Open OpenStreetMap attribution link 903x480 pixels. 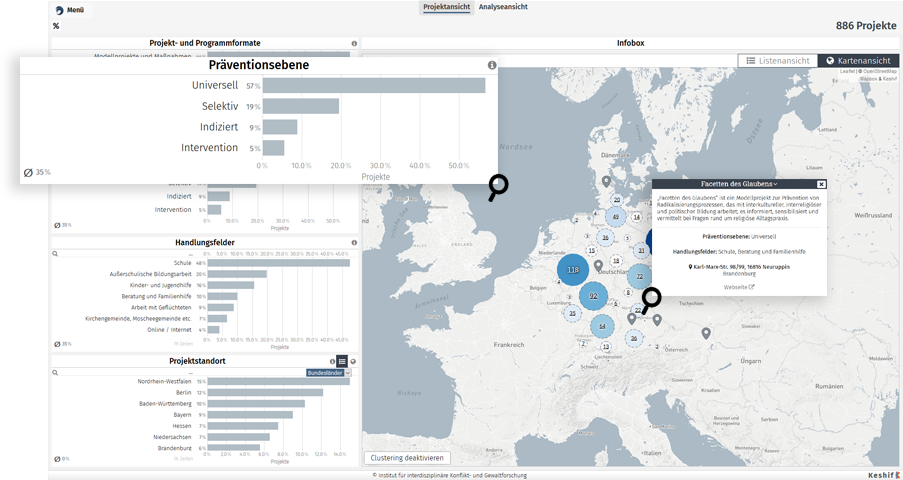coord(878,71)
